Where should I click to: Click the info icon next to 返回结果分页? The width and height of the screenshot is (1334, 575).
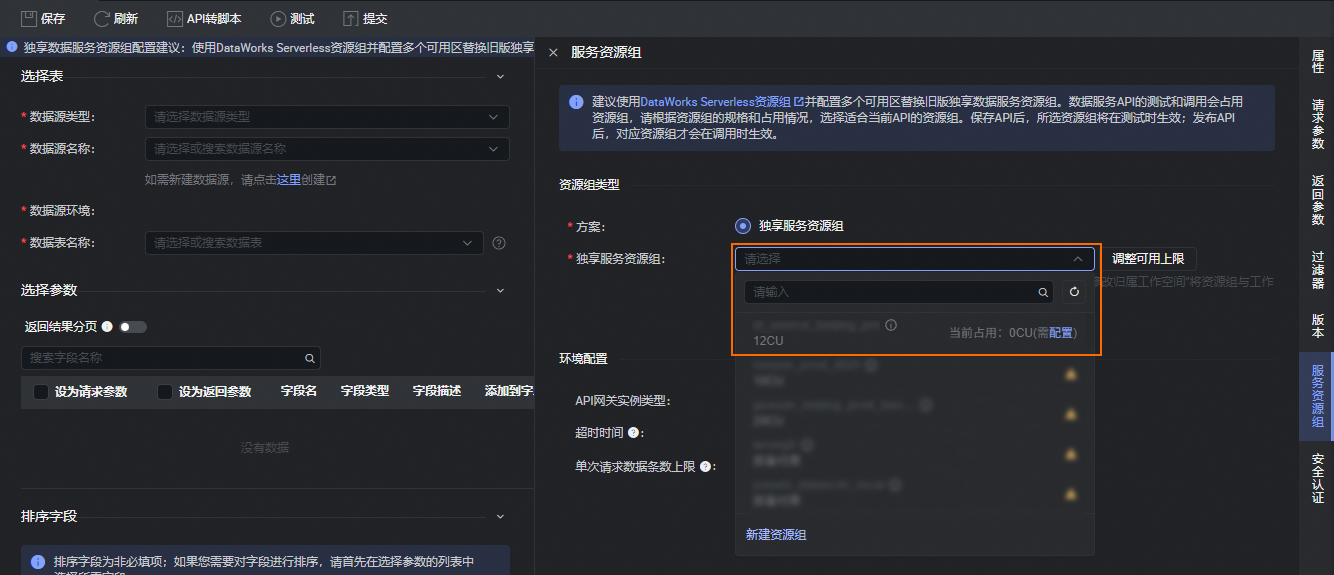tap(107, 327)
